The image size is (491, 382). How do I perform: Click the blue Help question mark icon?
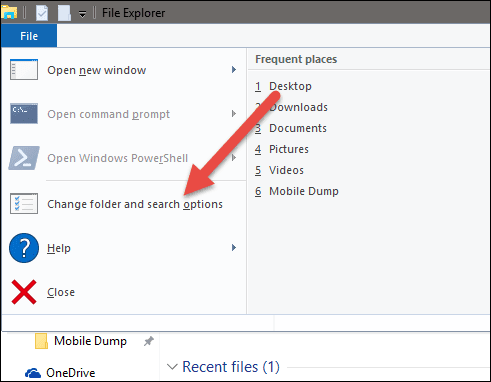click(24, 248)
